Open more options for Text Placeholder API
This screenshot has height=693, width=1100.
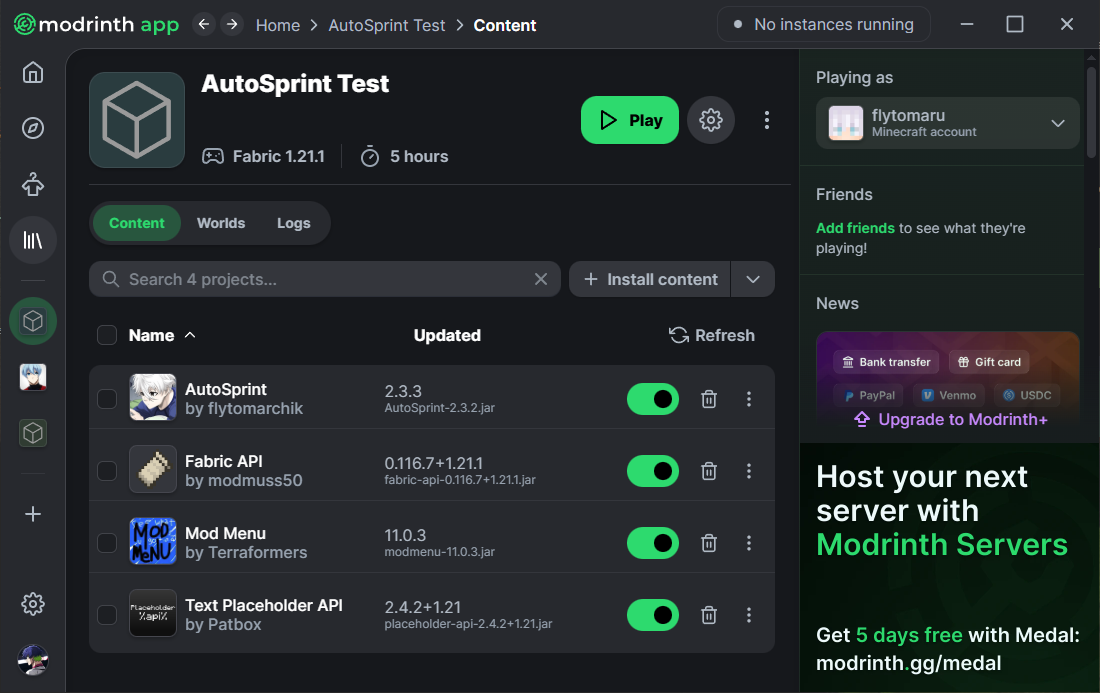pos(749,615)
